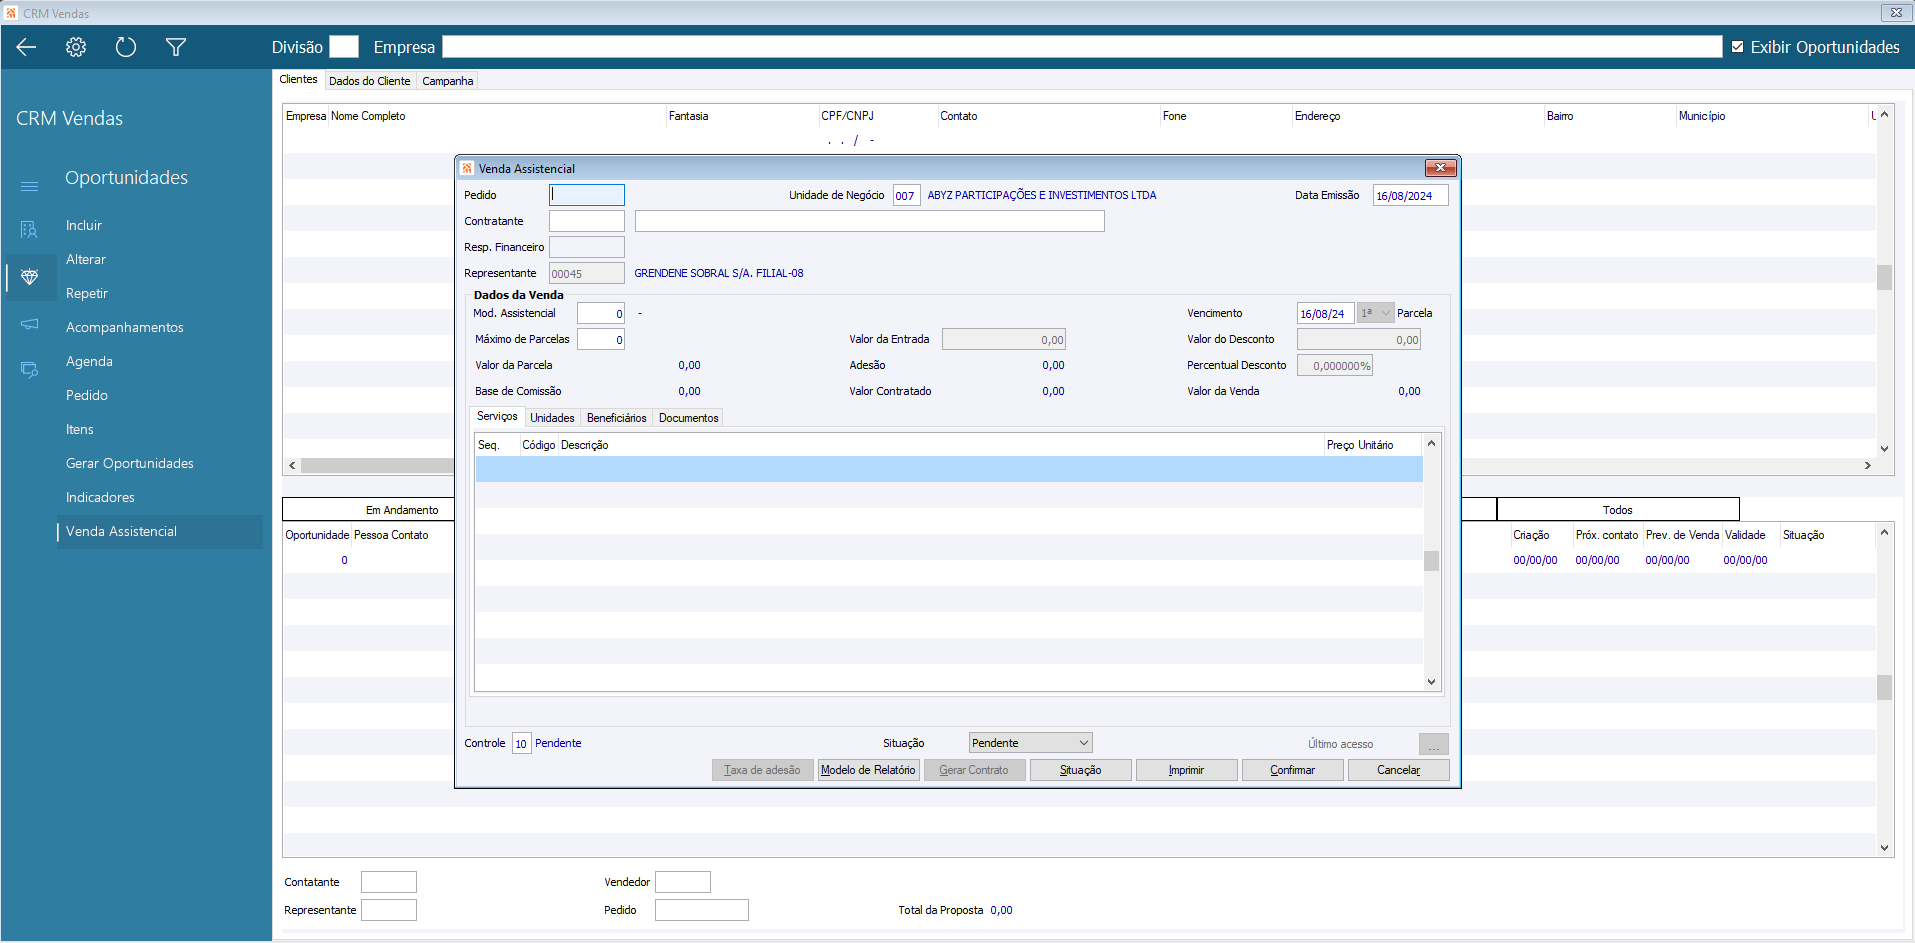The width and height of the screenshot is (1915, 943).
Task: Click the Contratante code input field
Action: [x=586, y=221]
